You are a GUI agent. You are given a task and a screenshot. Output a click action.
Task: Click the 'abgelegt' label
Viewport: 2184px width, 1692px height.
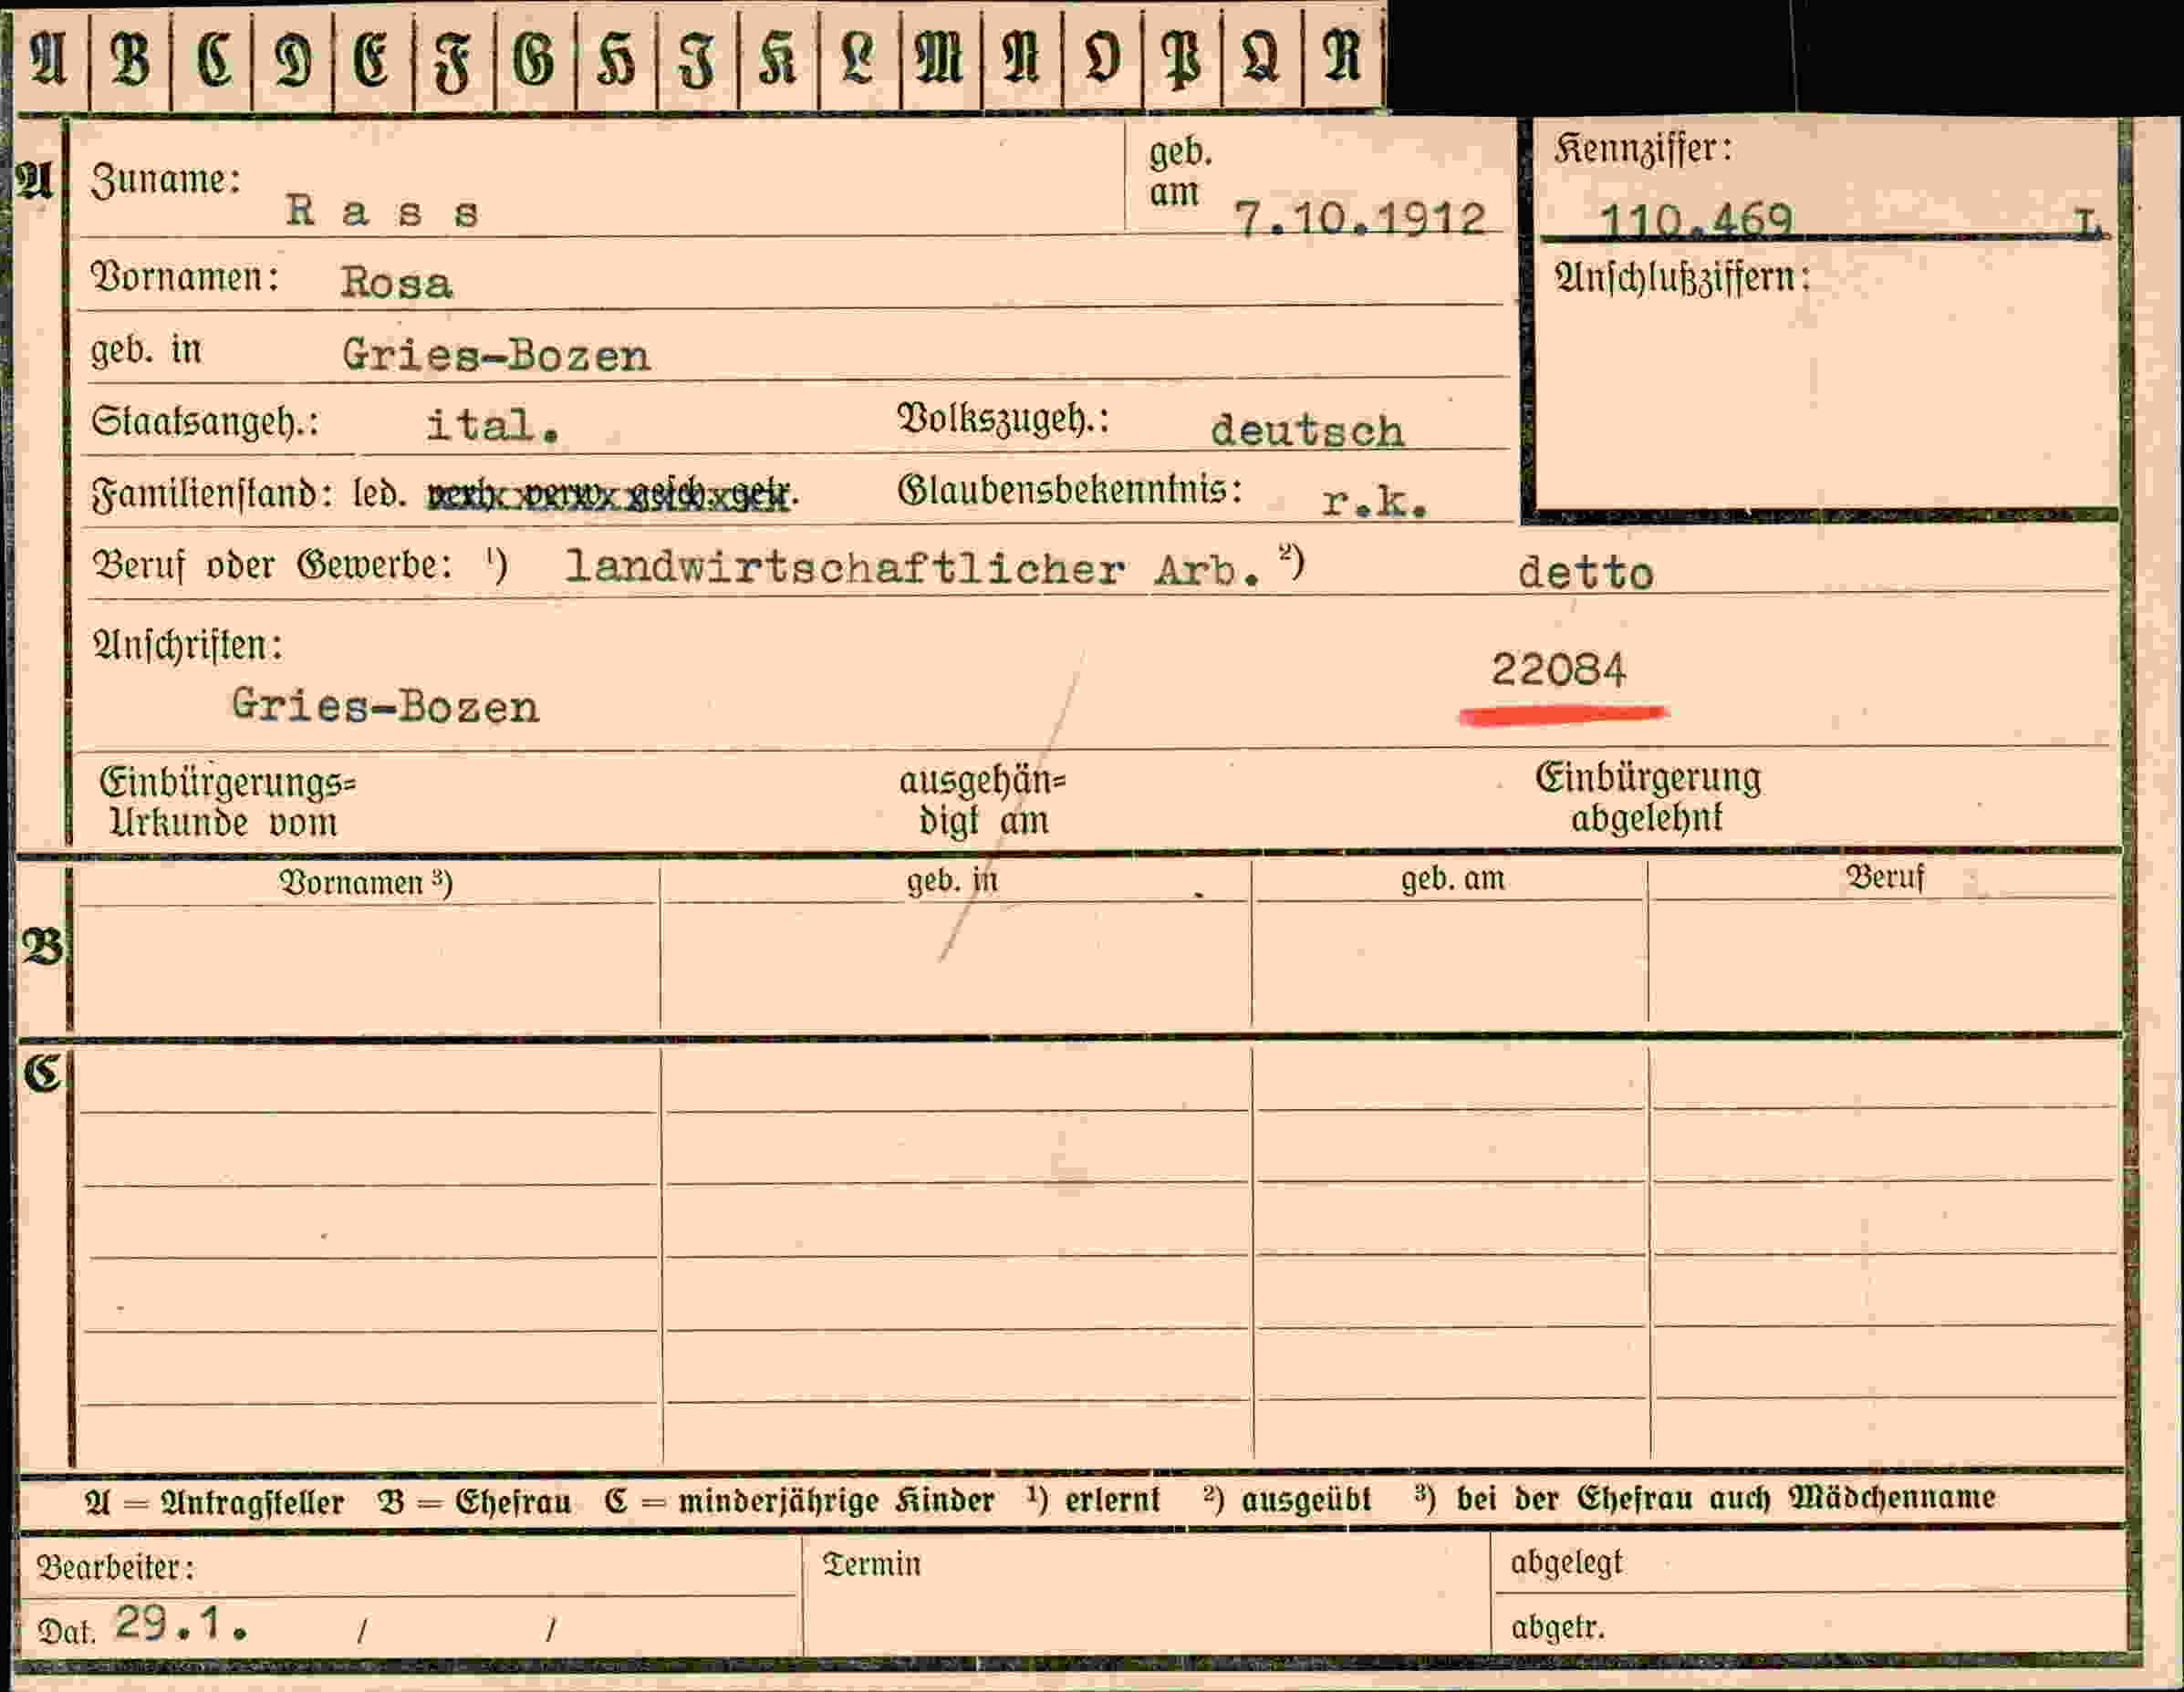1566,1563
